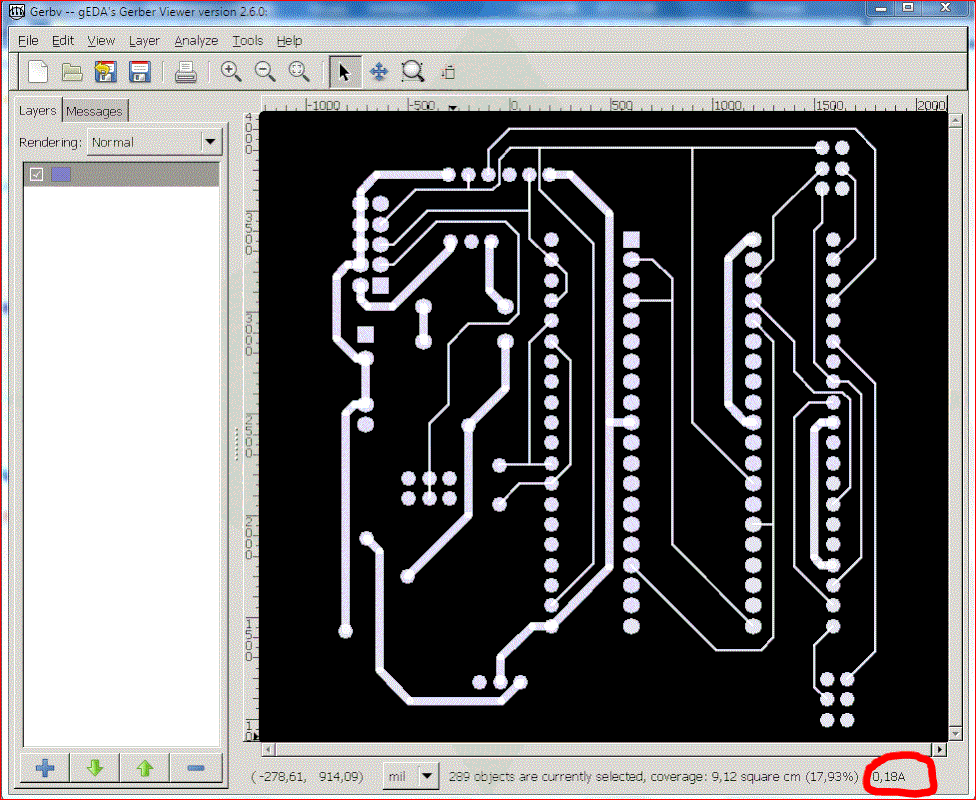Remove the layer with the blue minus button
The height and width of the screenshot is (800, 976).
(195, 768)
